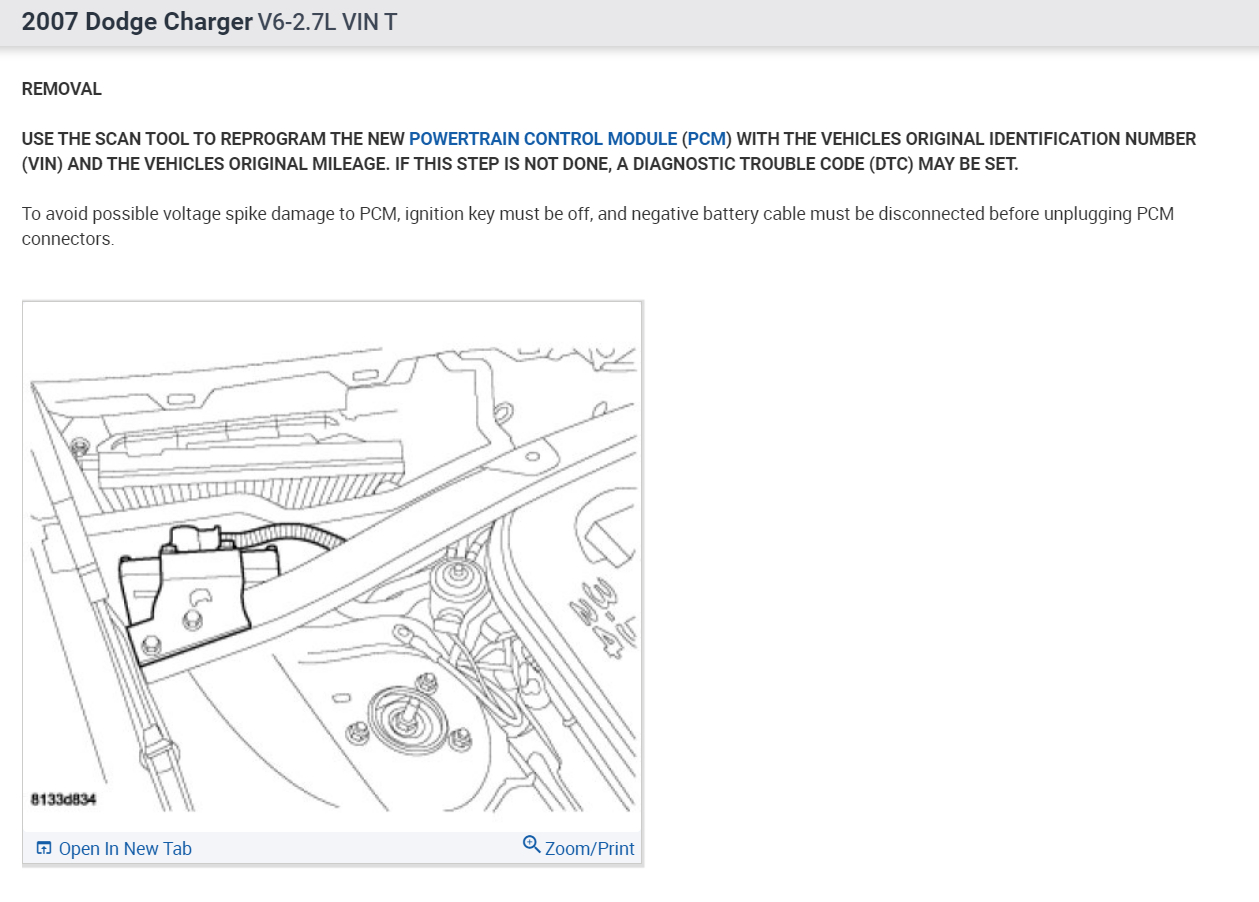The image size is (1259, 902).
Task: Click diagram reference number 8133d834
Action: point(64,800)
